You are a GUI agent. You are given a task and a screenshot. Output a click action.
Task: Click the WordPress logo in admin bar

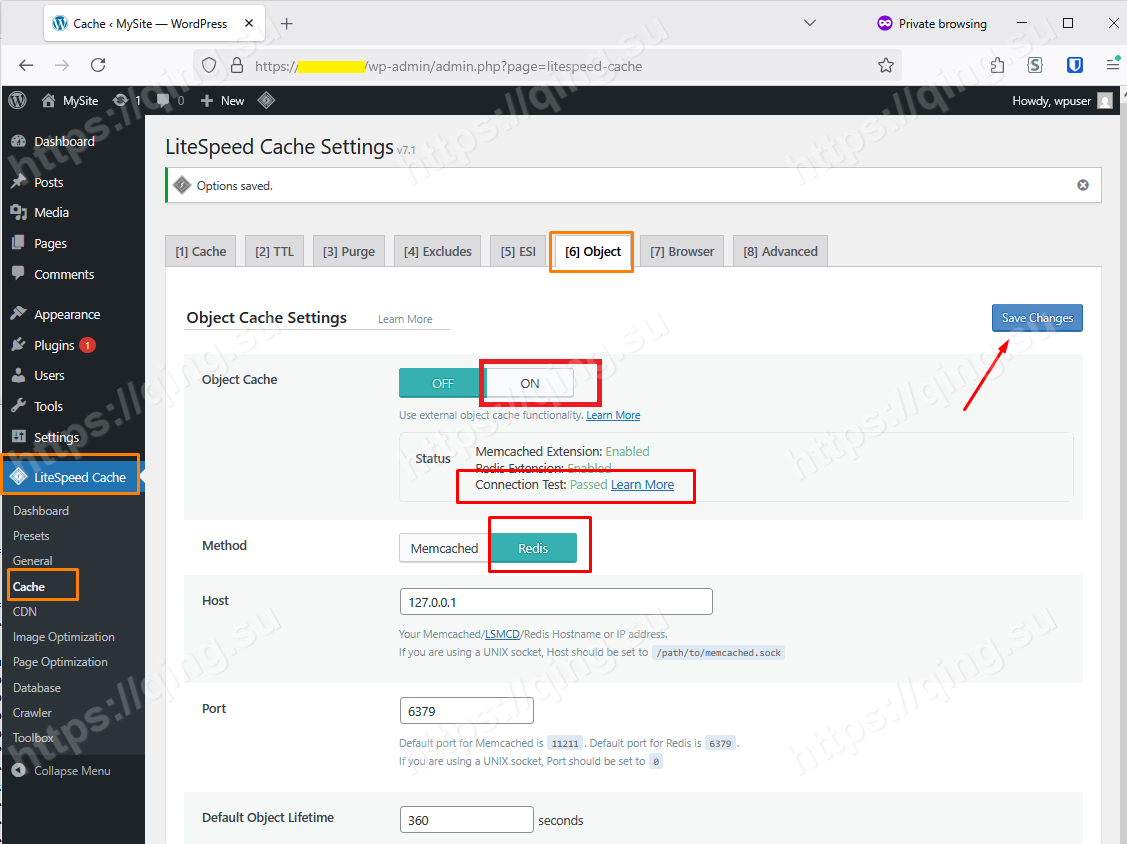click(x=18, y=101)
